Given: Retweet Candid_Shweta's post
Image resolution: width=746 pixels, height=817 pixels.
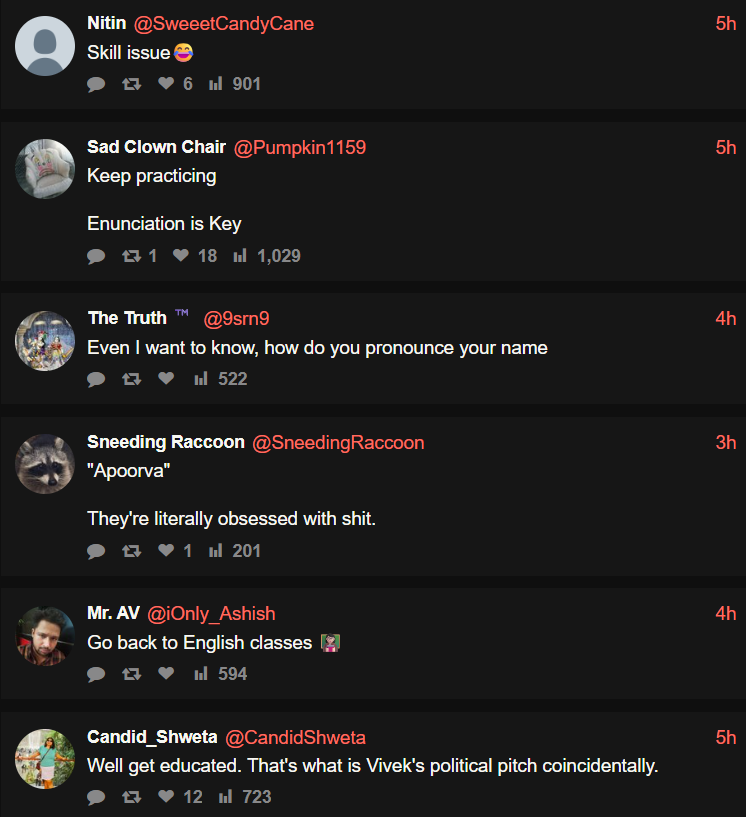Looking at the screenshot, I should (131, 797).
